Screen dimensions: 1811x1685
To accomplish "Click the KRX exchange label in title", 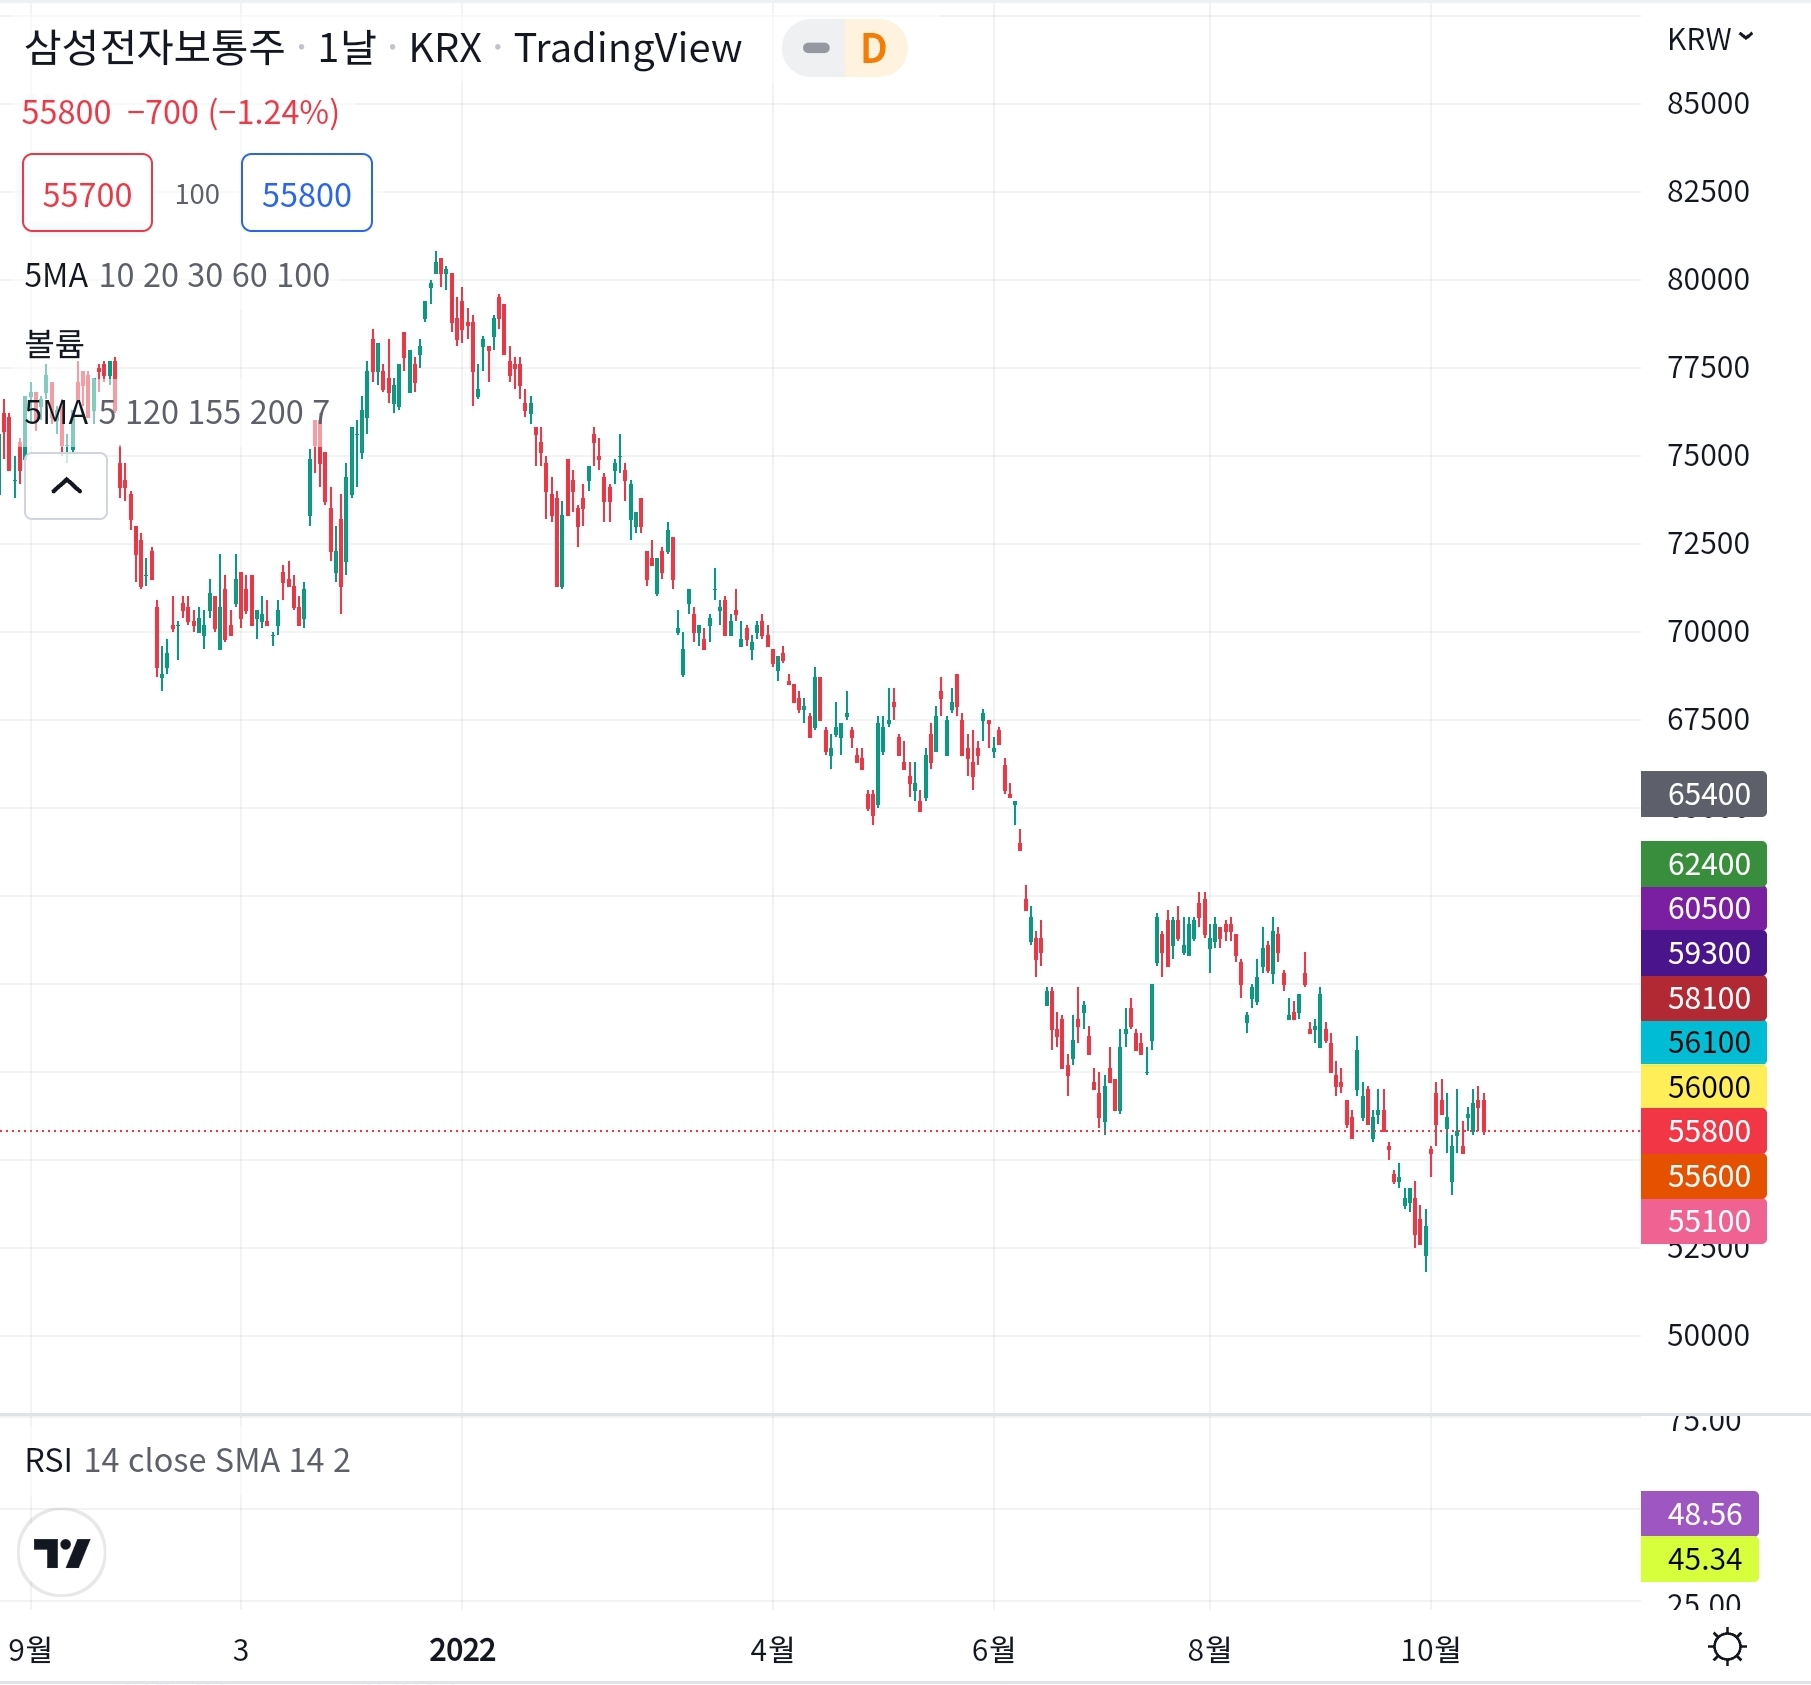I will (x=445, y=47).
